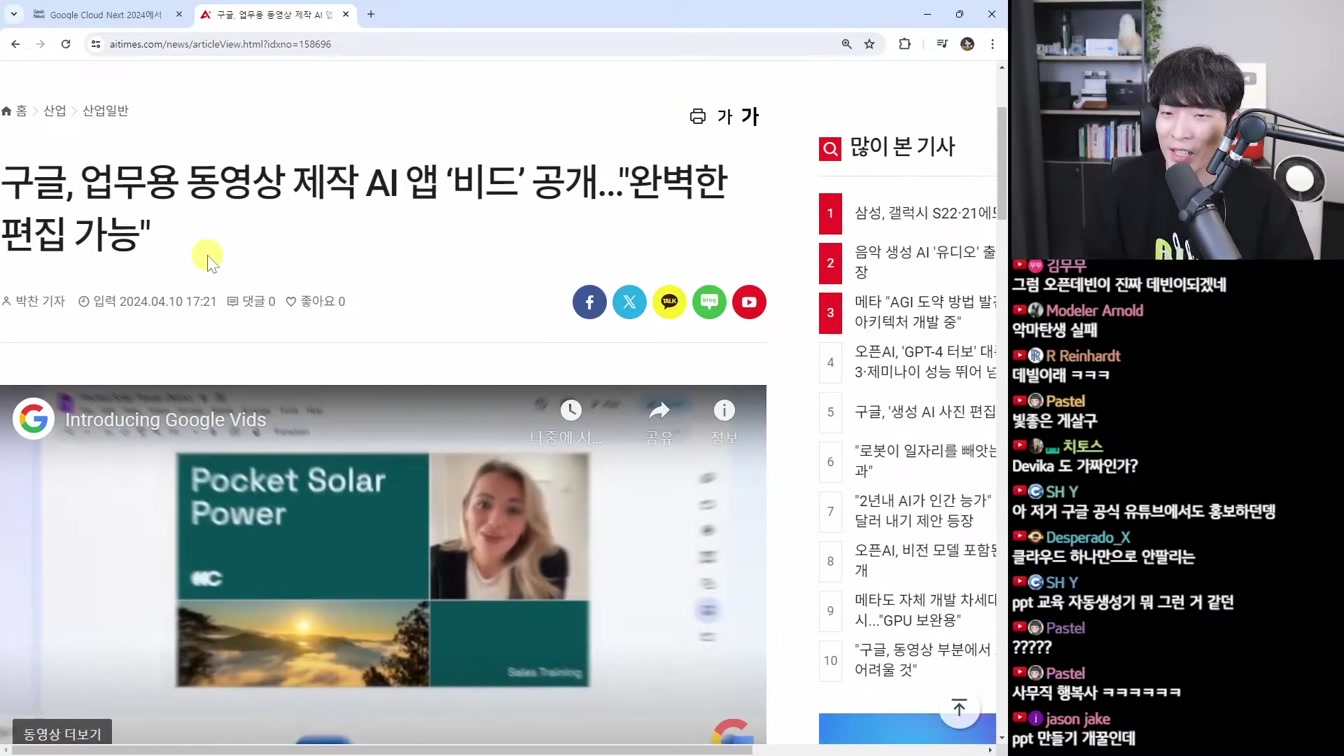This screenshot has width=1344, height=756.
Task: Click the browser back arrow
Action: coord(15,44)
